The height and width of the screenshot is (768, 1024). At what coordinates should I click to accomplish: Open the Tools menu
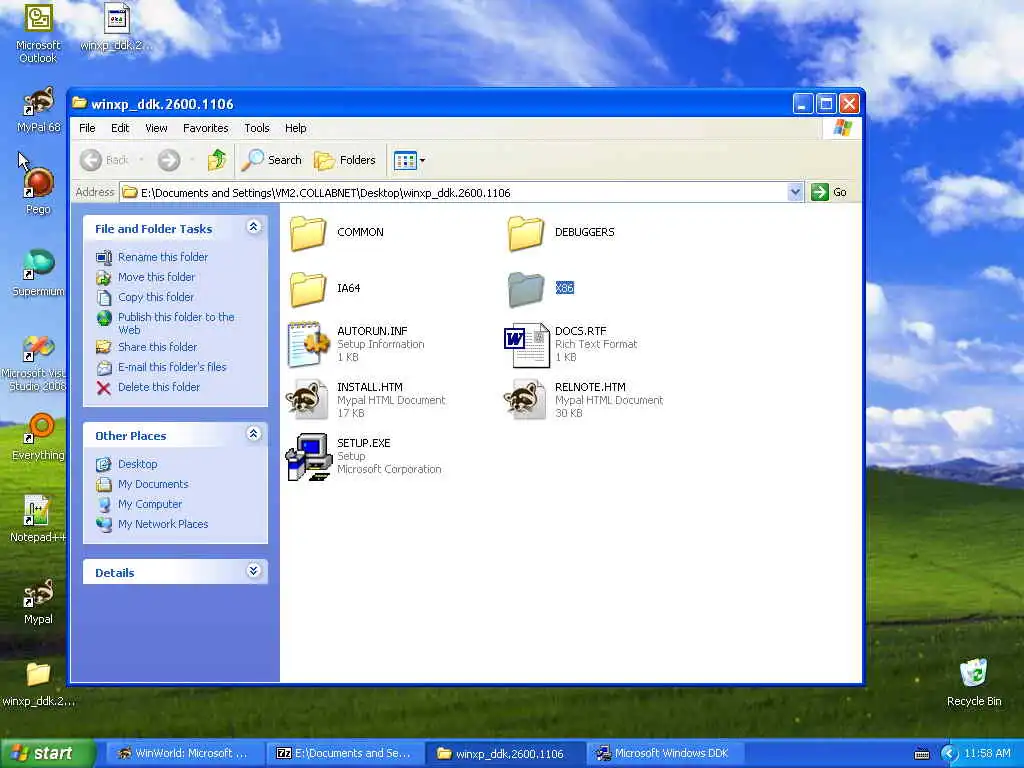click(x=257, y=128)
